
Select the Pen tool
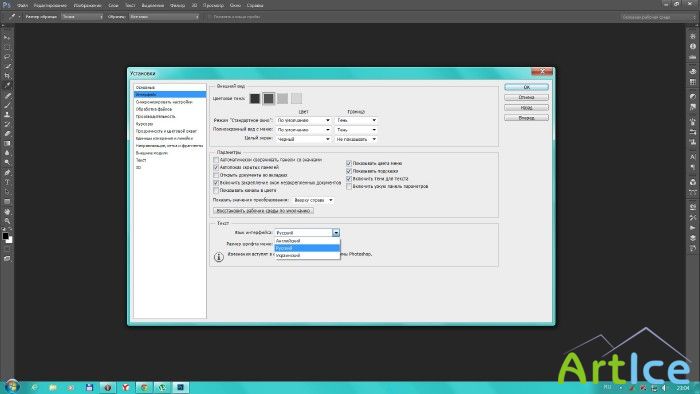tap(7, 172)
